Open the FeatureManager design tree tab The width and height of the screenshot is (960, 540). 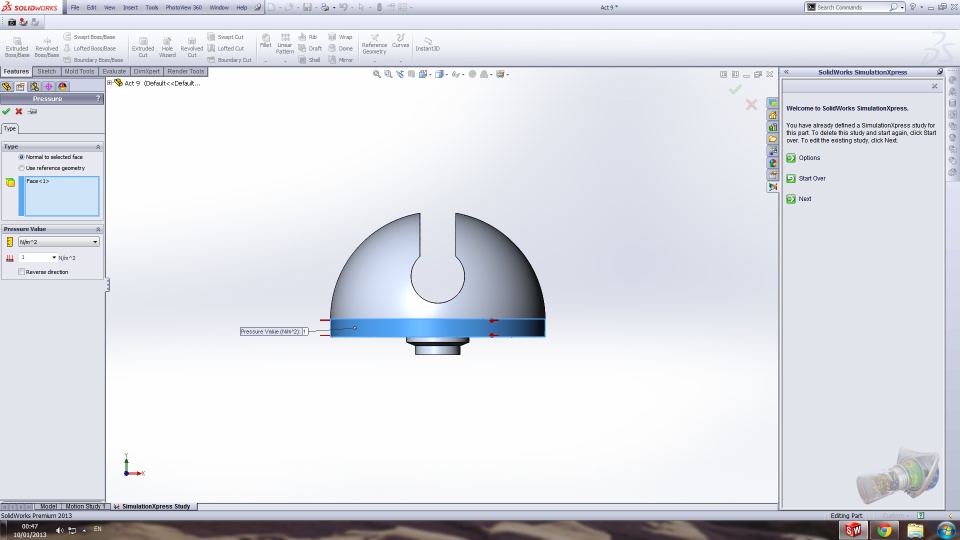(7, 86)
